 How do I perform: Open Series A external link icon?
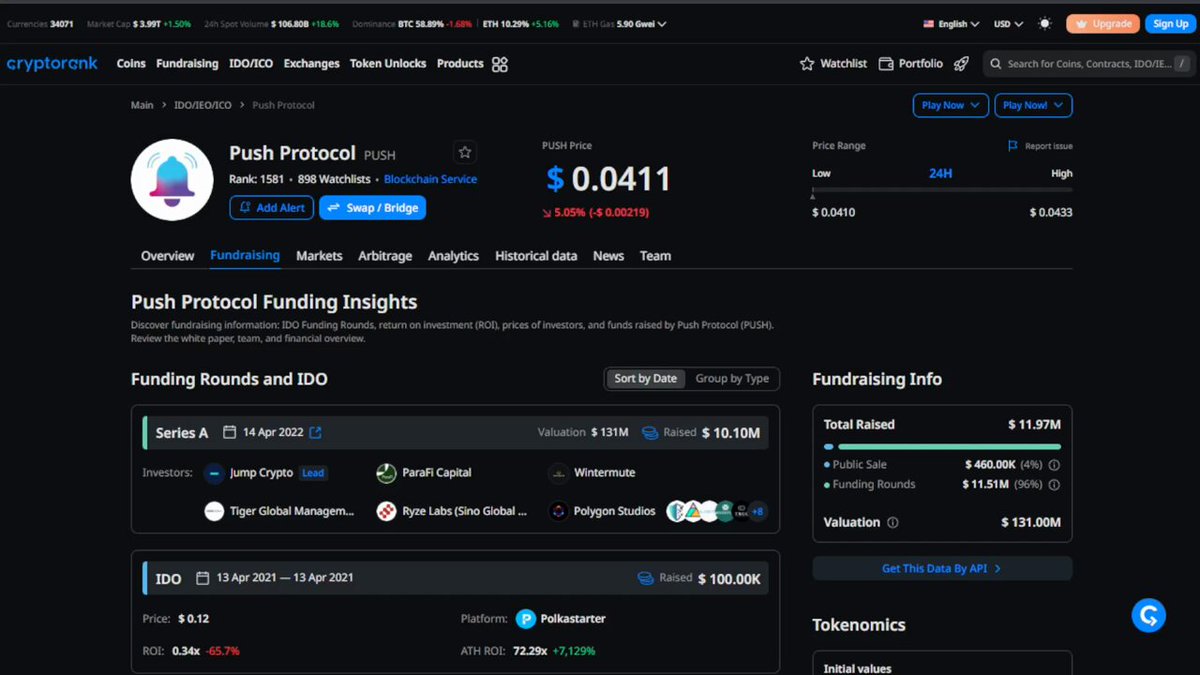click(315, 433)
